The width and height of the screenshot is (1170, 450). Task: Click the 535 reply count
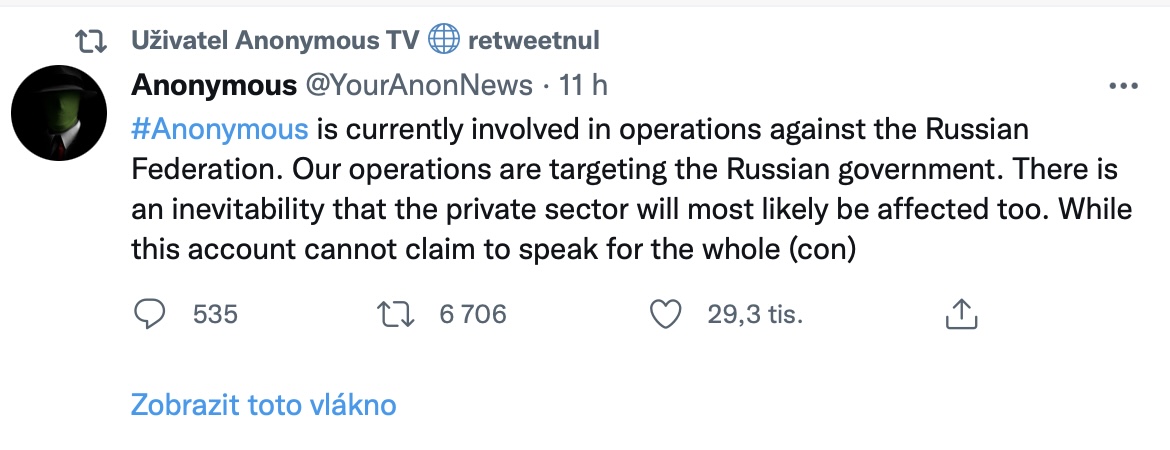point(215,315)
